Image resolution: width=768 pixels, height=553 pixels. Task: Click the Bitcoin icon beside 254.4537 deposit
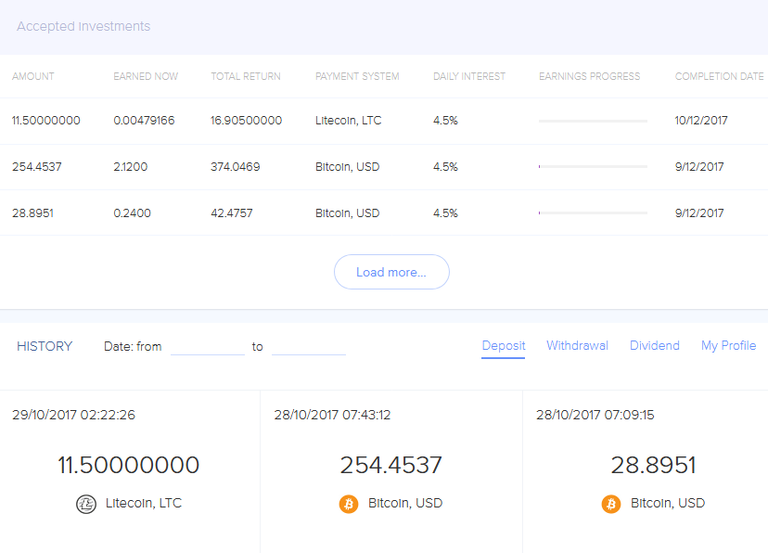(x=349, y=504)
